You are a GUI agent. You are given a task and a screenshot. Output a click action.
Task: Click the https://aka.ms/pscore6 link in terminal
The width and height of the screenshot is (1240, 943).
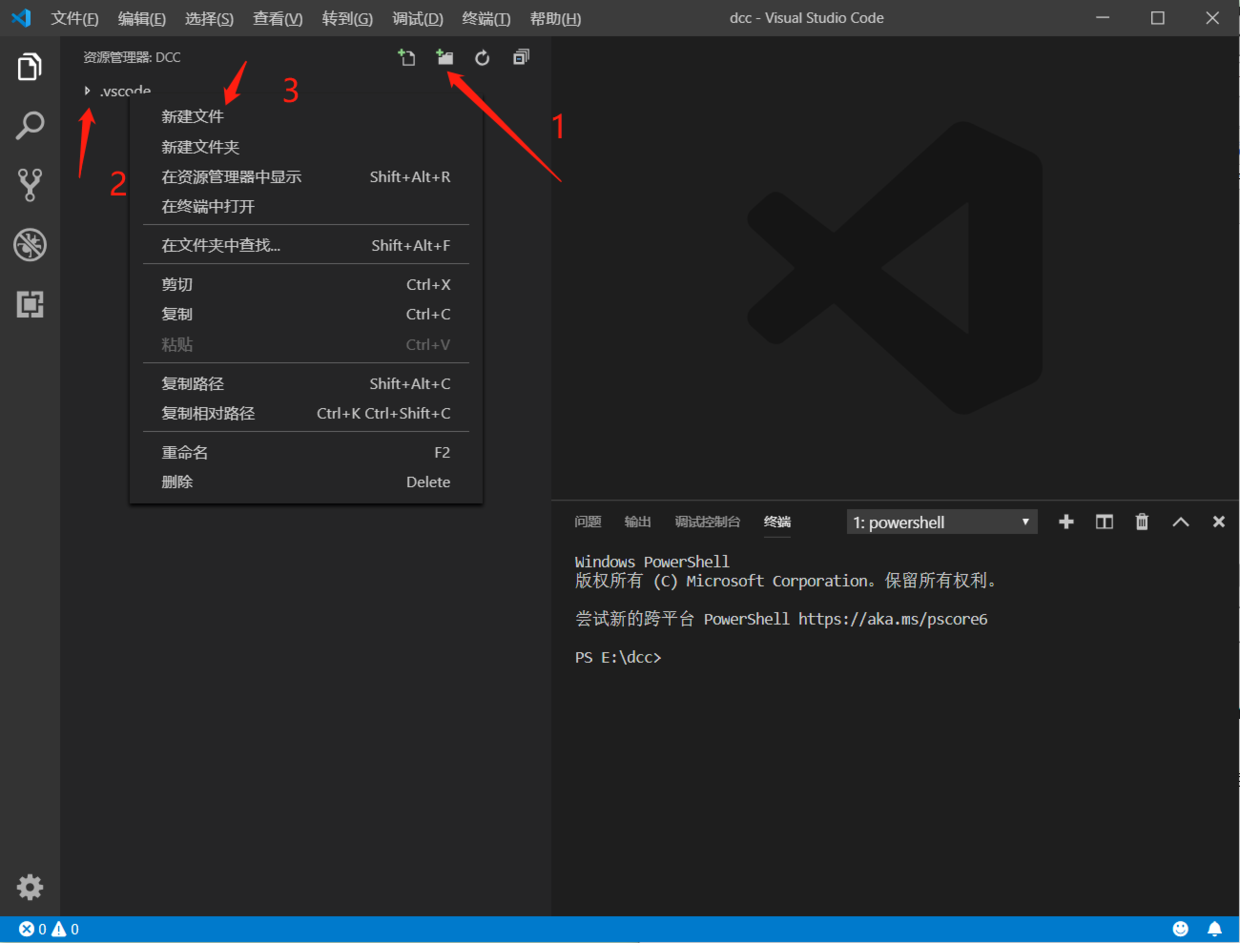coord(893,619)
